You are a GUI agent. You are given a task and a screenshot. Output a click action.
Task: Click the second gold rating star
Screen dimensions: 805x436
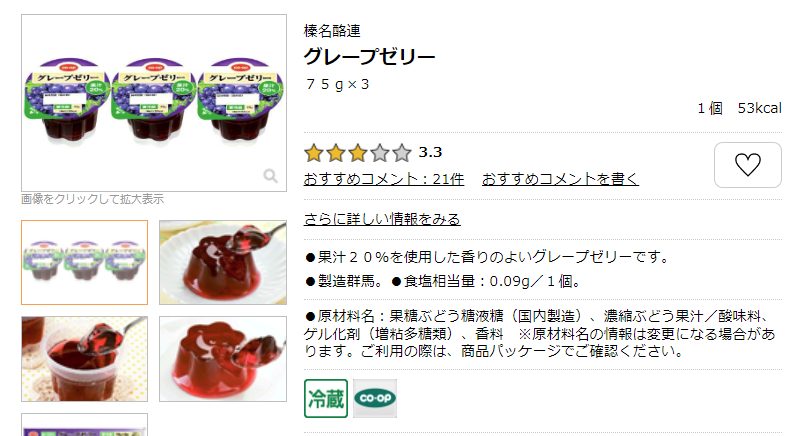[336, 153]
